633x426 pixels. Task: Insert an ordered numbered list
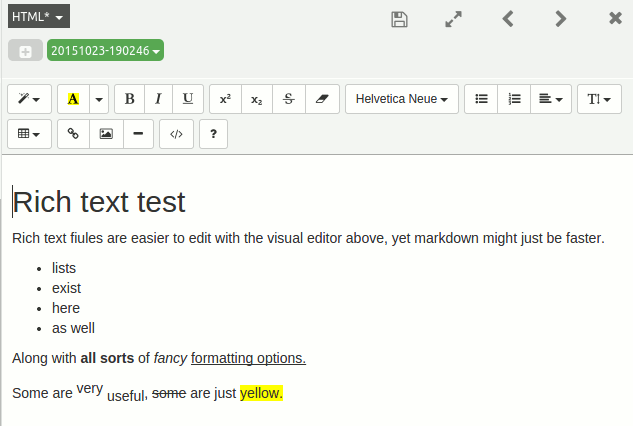click(514, 99)
